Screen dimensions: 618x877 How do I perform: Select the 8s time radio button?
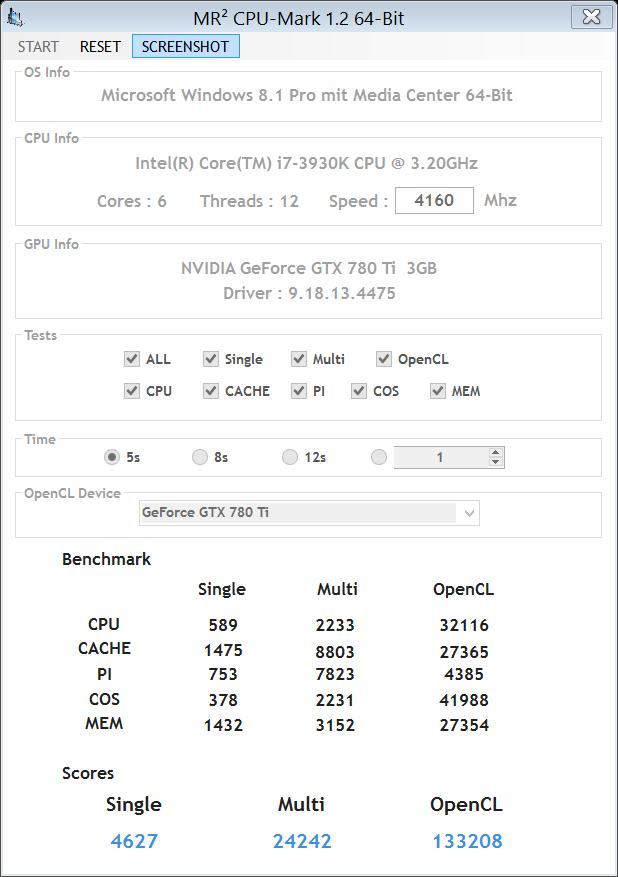point(200,458)
